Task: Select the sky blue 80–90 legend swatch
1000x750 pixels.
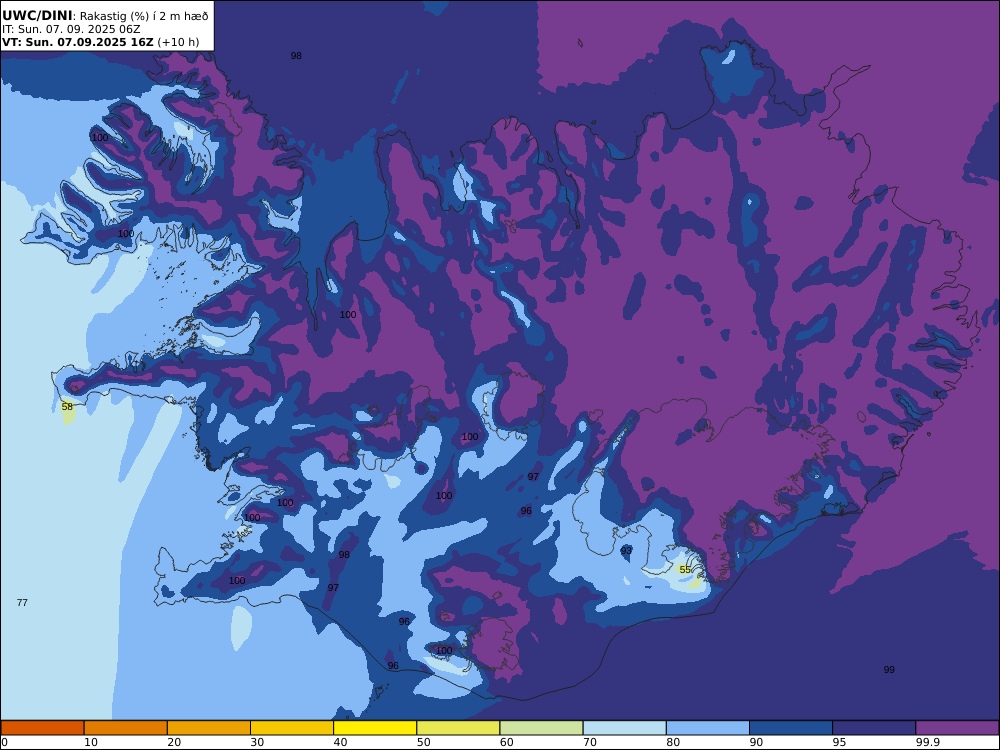Action: [x=708, y=728]
